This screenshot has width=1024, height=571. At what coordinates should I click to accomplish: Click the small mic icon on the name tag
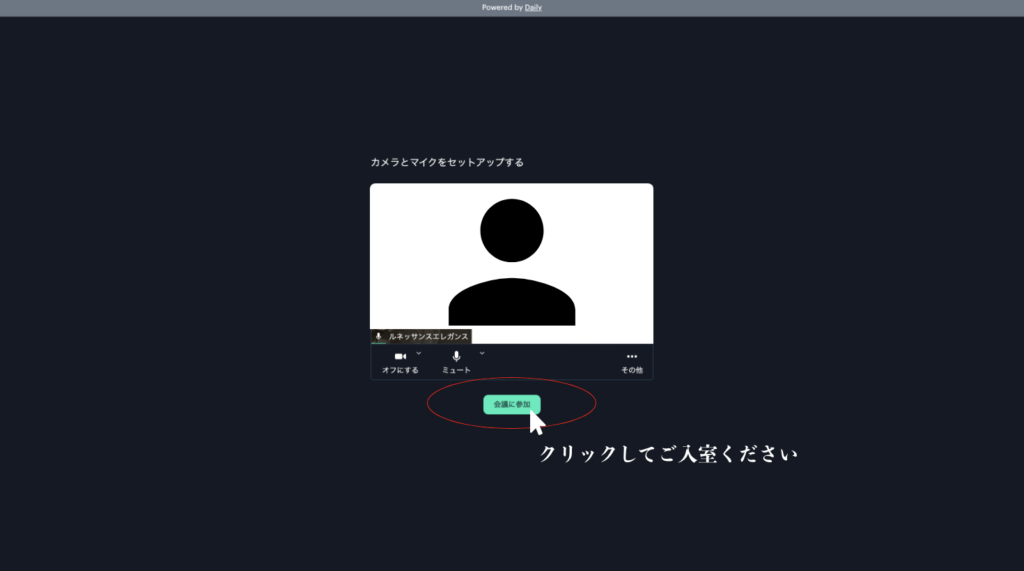tap(378, 337)
